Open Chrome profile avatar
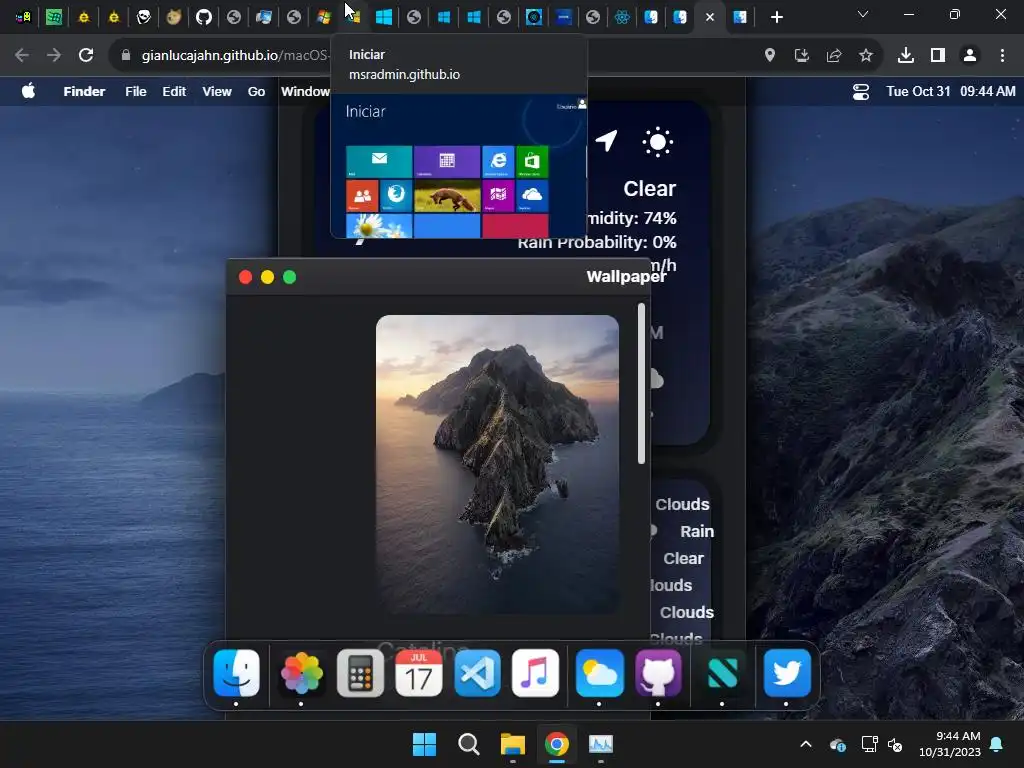This screenshot has height=768, width=1024. pos(970,56)
